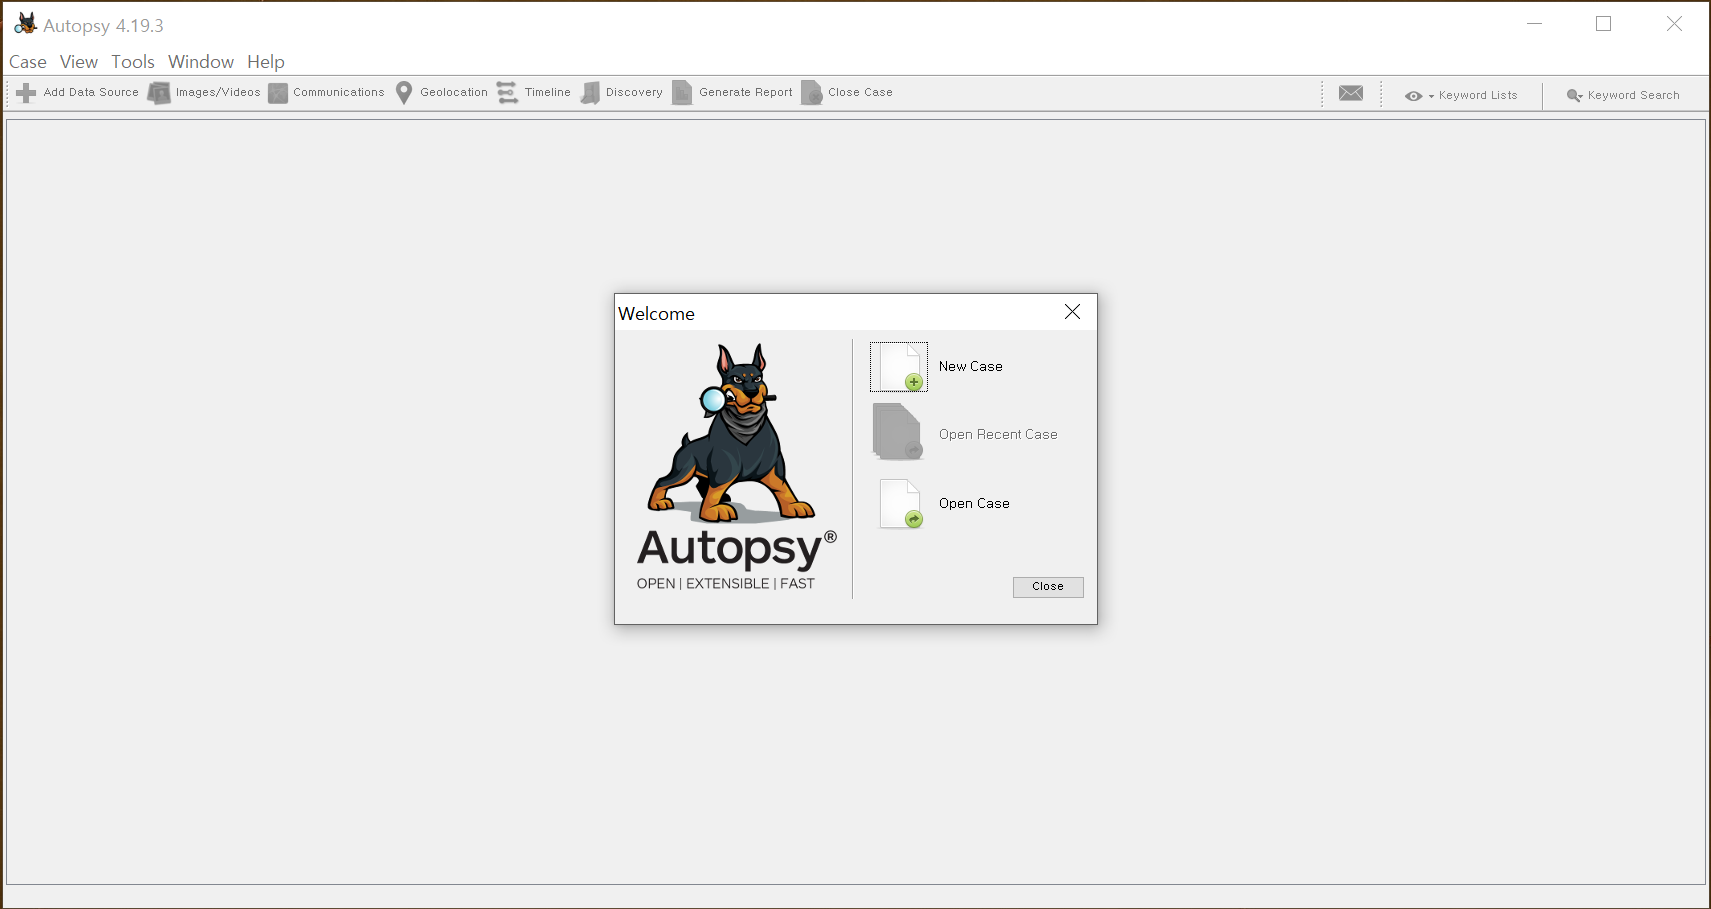Click the Add Data Source label
The height and width of the screenshot is (909, 1711).
click(91, 92)
